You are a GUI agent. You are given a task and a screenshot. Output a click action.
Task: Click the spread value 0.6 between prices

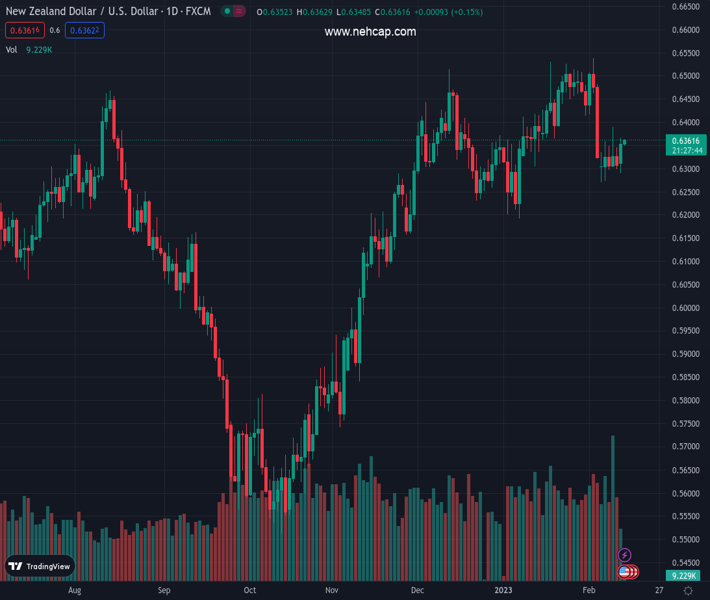coord(54,31)
